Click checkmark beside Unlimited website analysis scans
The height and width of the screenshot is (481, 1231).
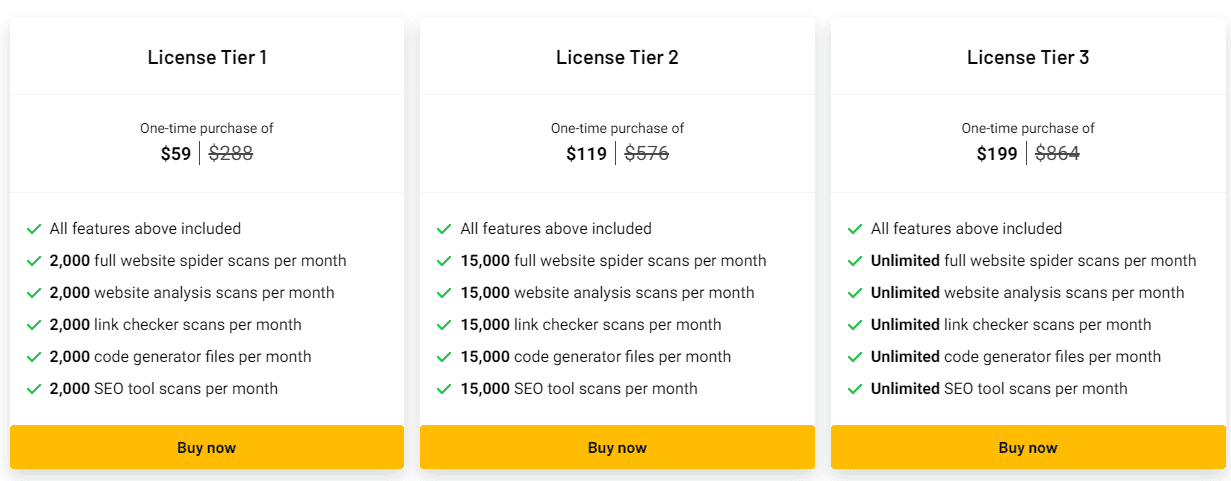855,293
